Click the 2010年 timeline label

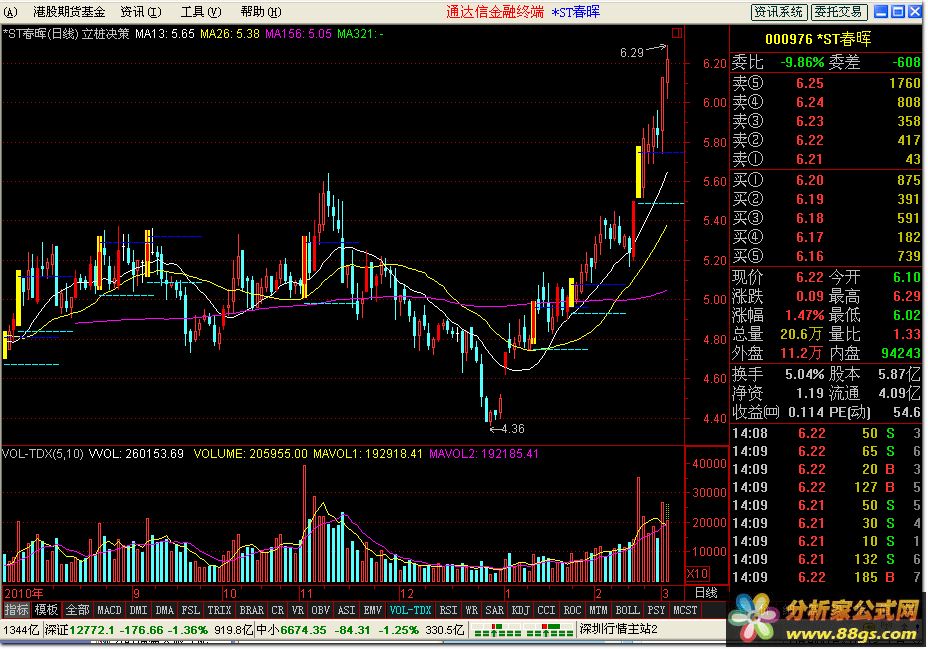click(24, 593)
